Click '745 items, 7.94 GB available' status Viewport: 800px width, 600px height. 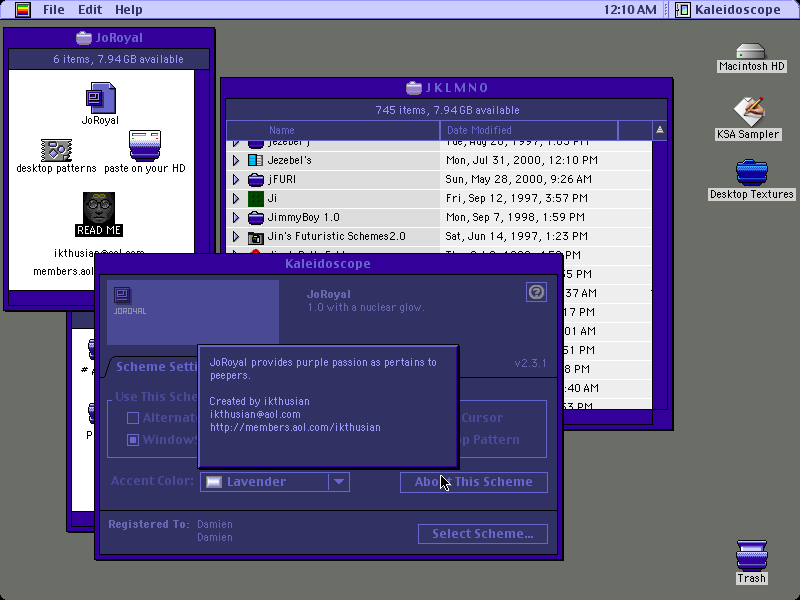[447, 110]
